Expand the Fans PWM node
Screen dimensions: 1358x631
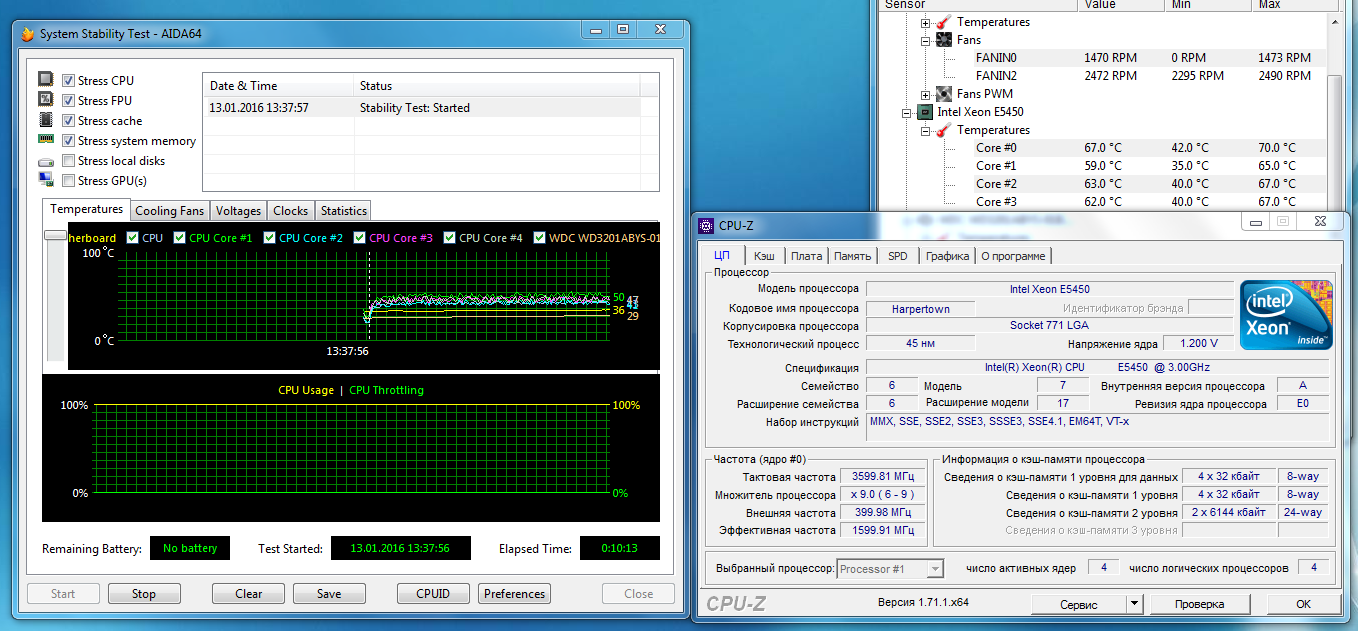click(x=926, y=94)
